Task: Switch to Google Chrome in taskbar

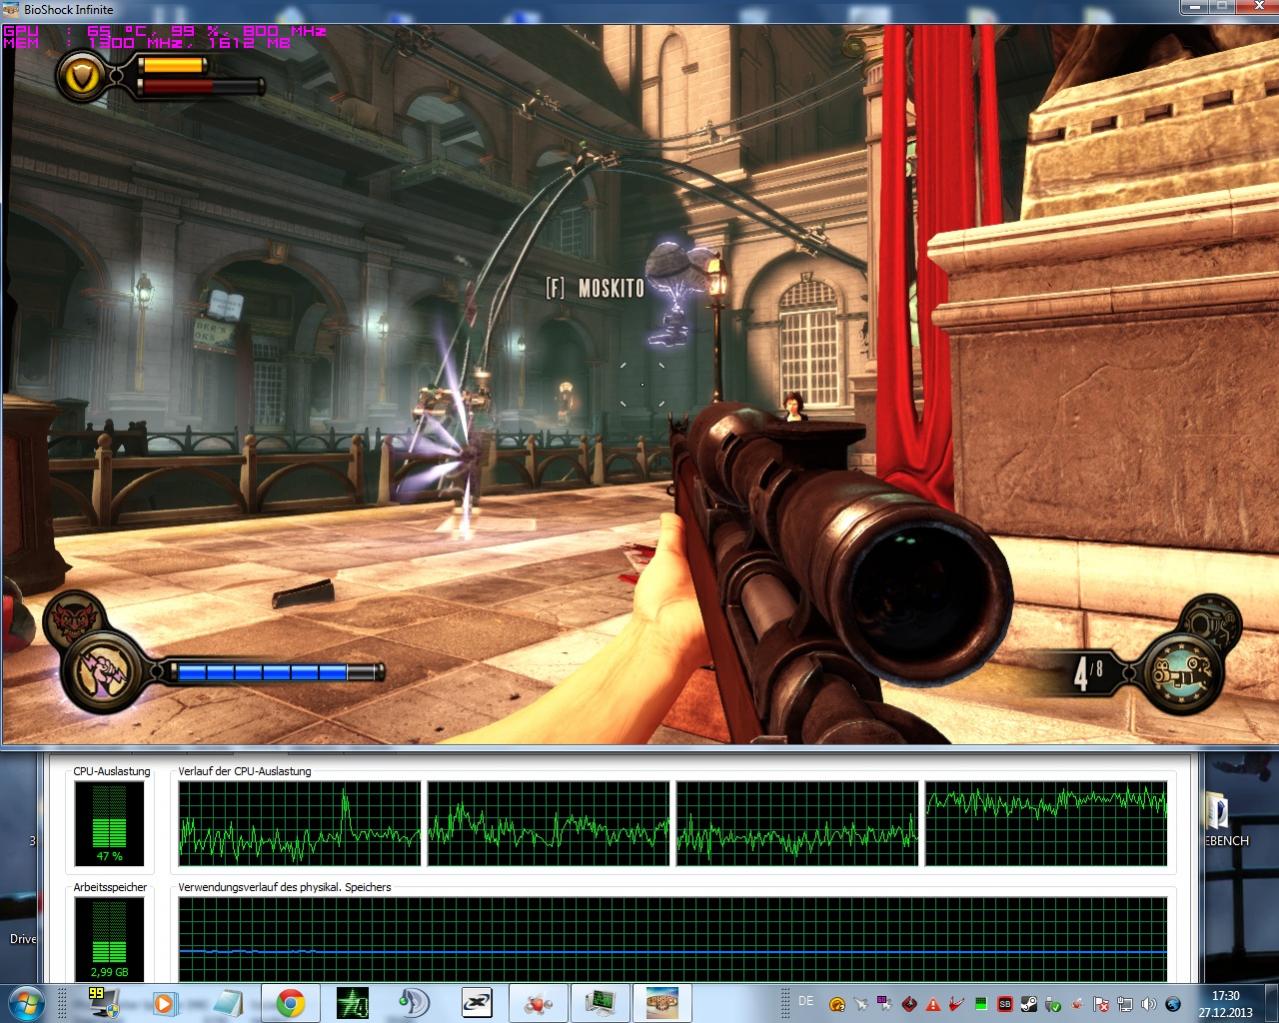Action: tap(290, 1002)
